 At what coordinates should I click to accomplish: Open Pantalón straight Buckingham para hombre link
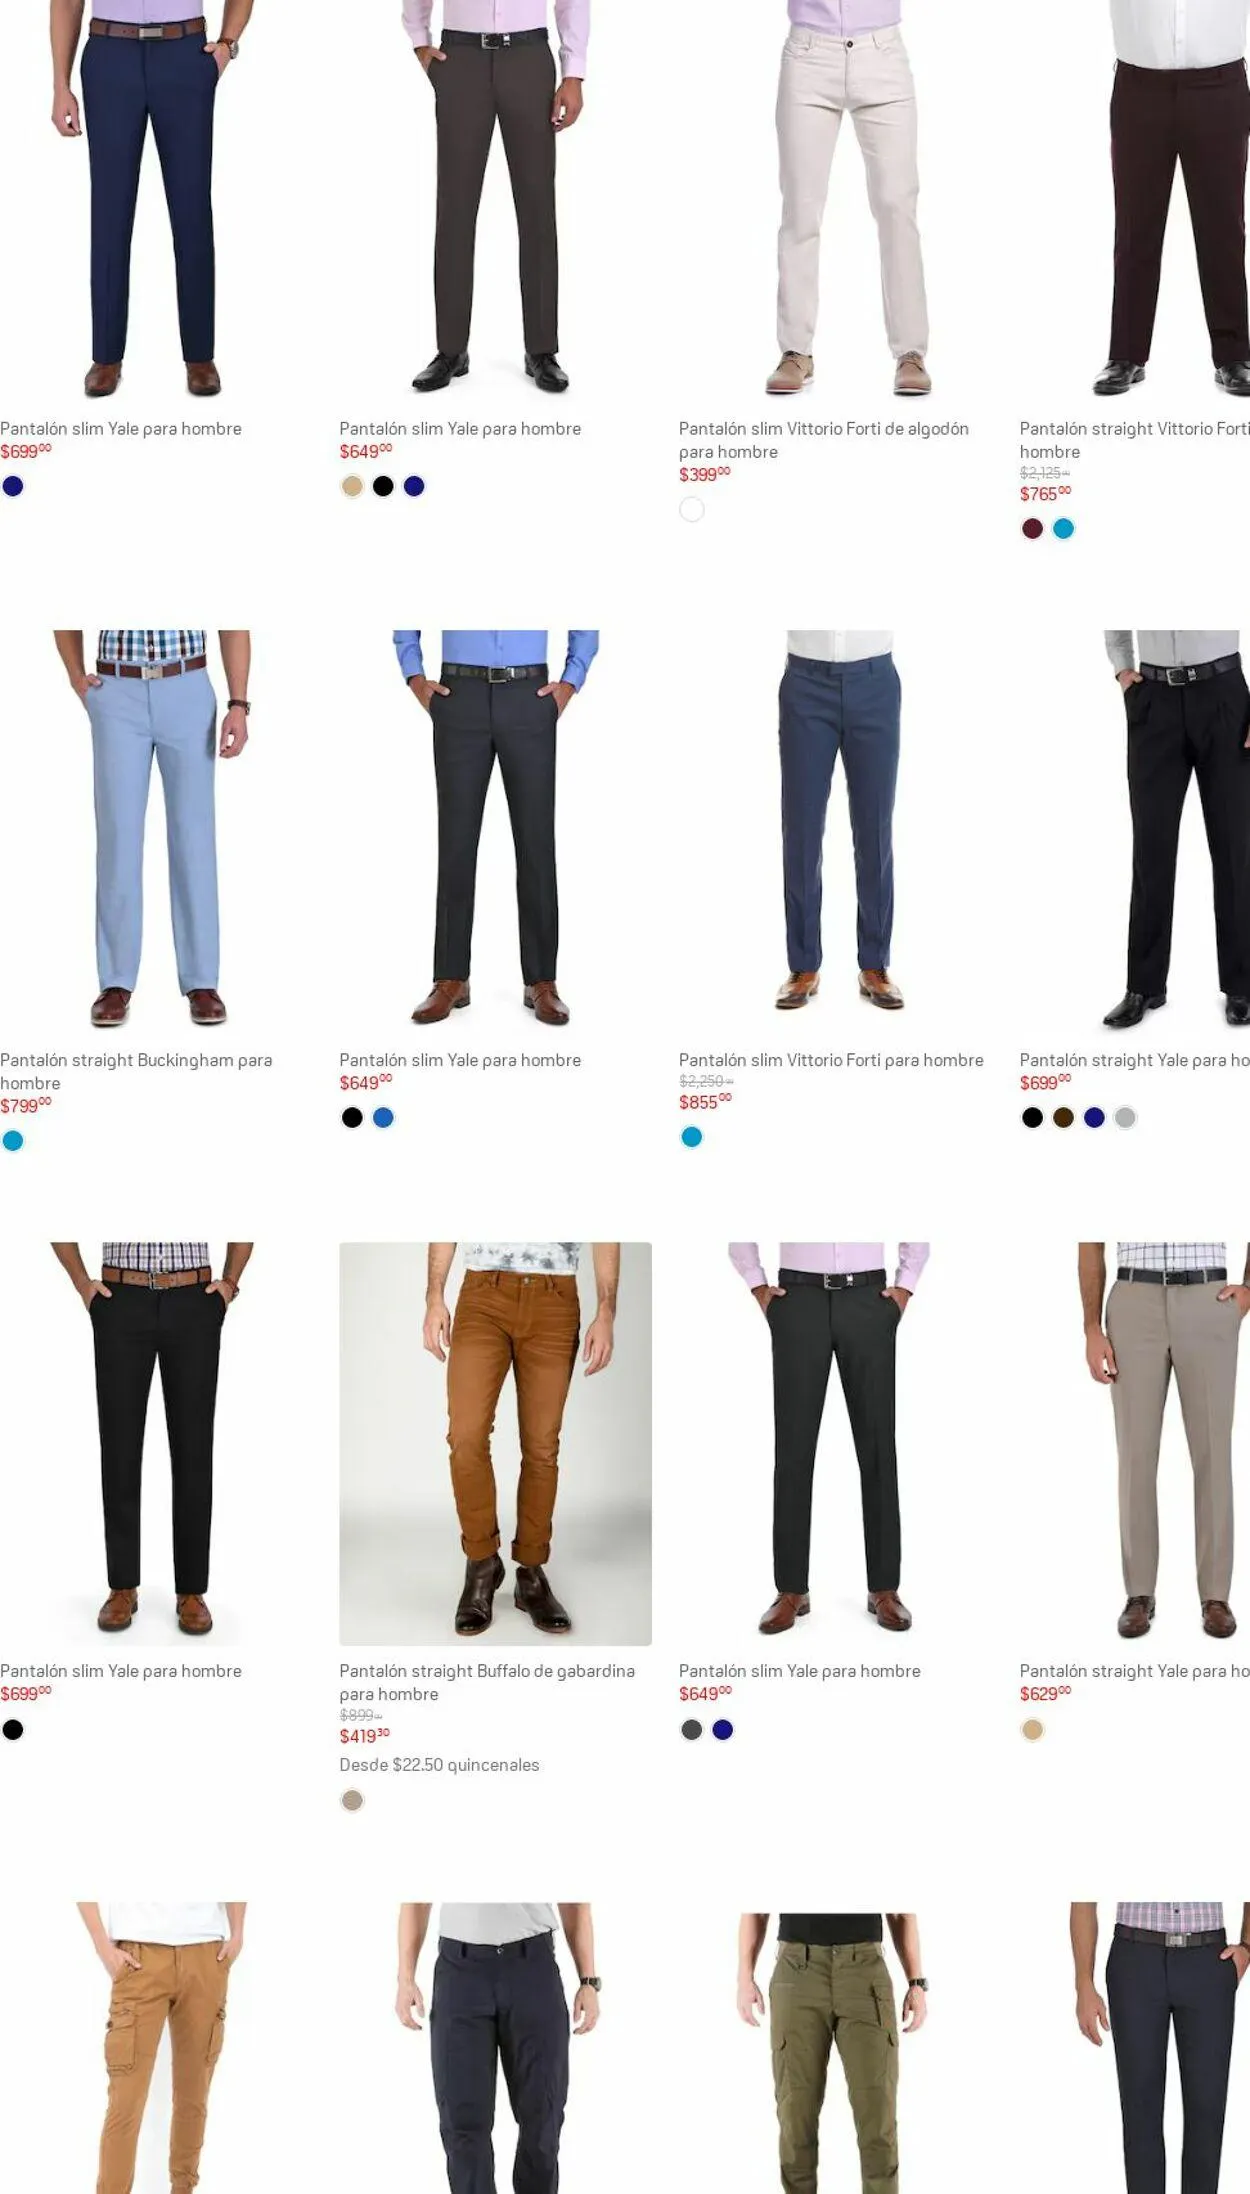click(x=136, y=1071)
